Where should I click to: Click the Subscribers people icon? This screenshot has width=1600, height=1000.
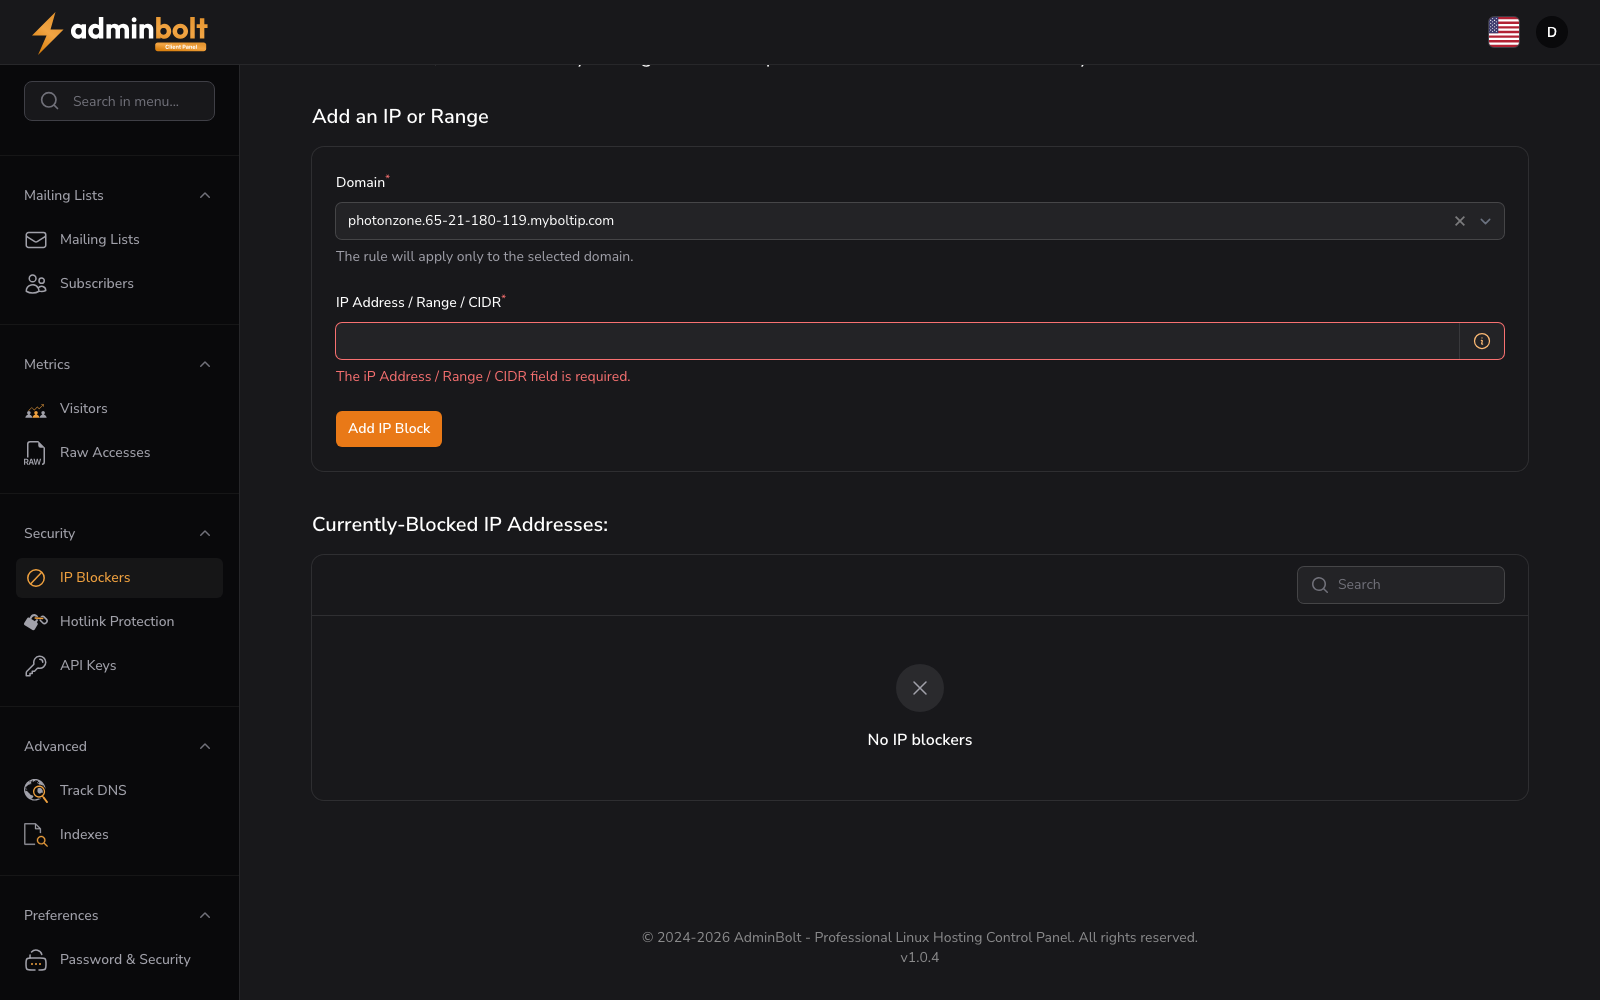[36, 284]
